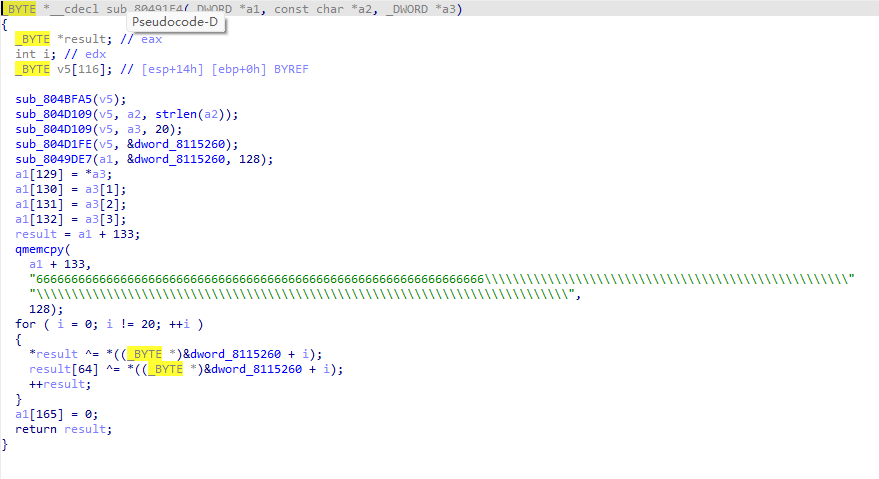Click the a1[129] assignment

64,174
